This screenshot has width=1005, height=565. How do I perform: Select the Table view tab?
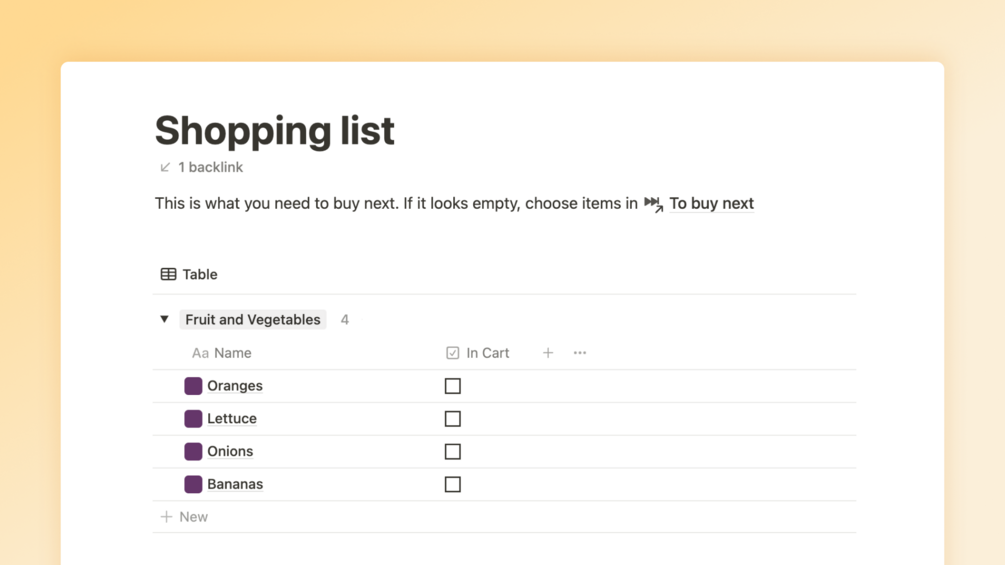(199, 274)
